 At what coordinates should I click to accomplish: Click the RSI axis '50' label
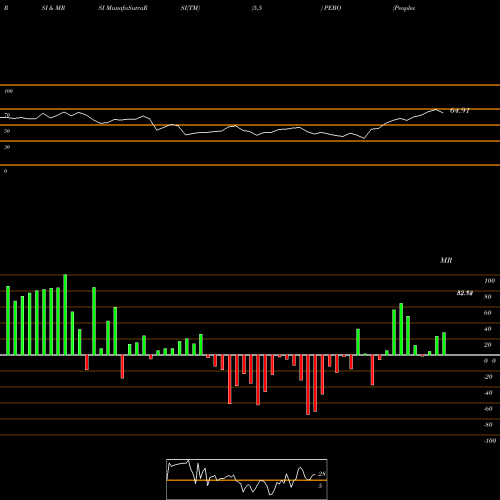(7, 131)
